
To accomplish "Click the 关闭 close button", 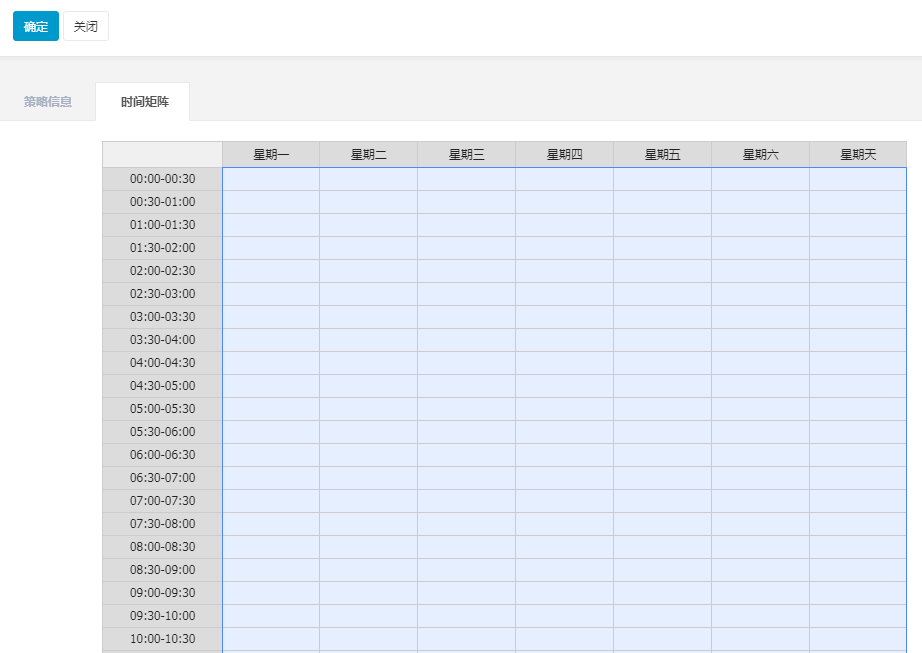I will 86,26.
